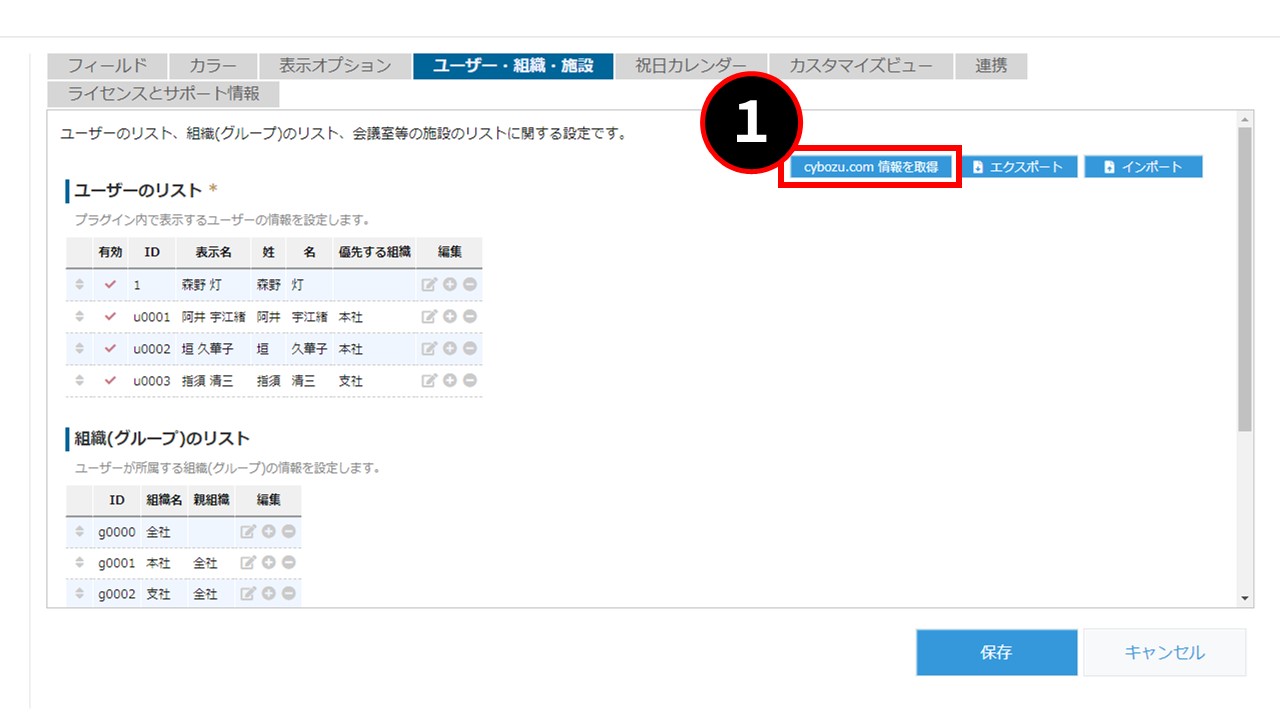Add a row below organization g0000

[269, 532]
